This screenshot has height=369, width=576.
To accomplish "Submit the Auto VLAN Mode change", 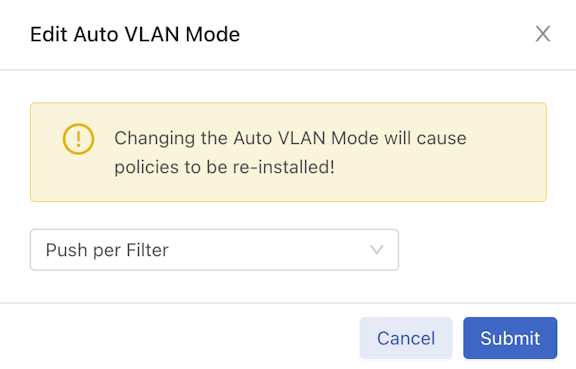I will coord(510,338).
